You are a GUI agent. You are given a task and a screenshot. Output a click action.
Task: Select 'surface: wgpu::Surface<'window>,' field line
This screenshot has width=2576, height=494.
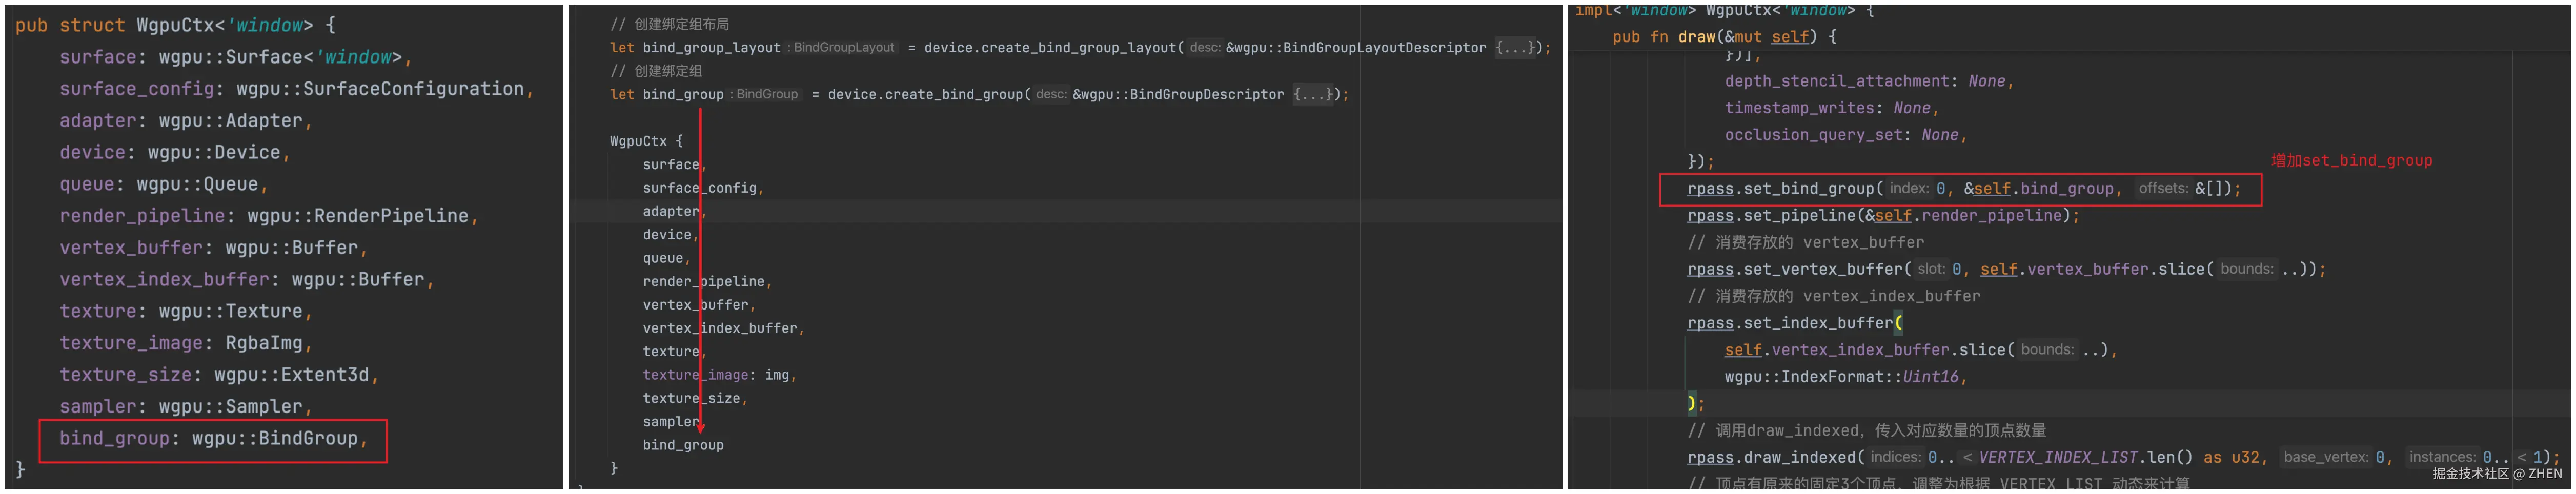click(x=235, y=57)
